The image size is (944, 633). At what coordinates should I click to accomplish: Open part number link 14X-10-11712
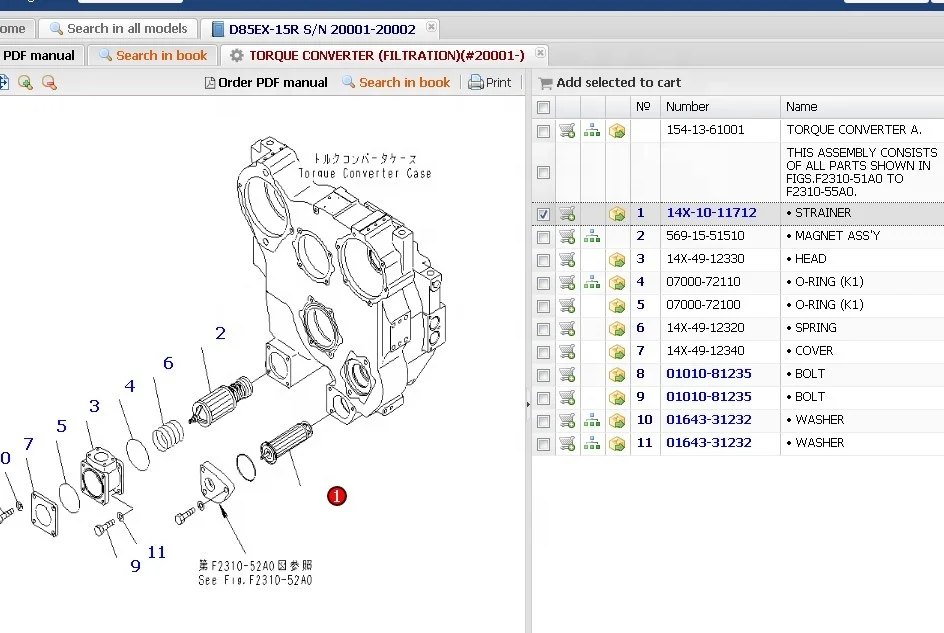pyautogui.click(x=711, y=213)
